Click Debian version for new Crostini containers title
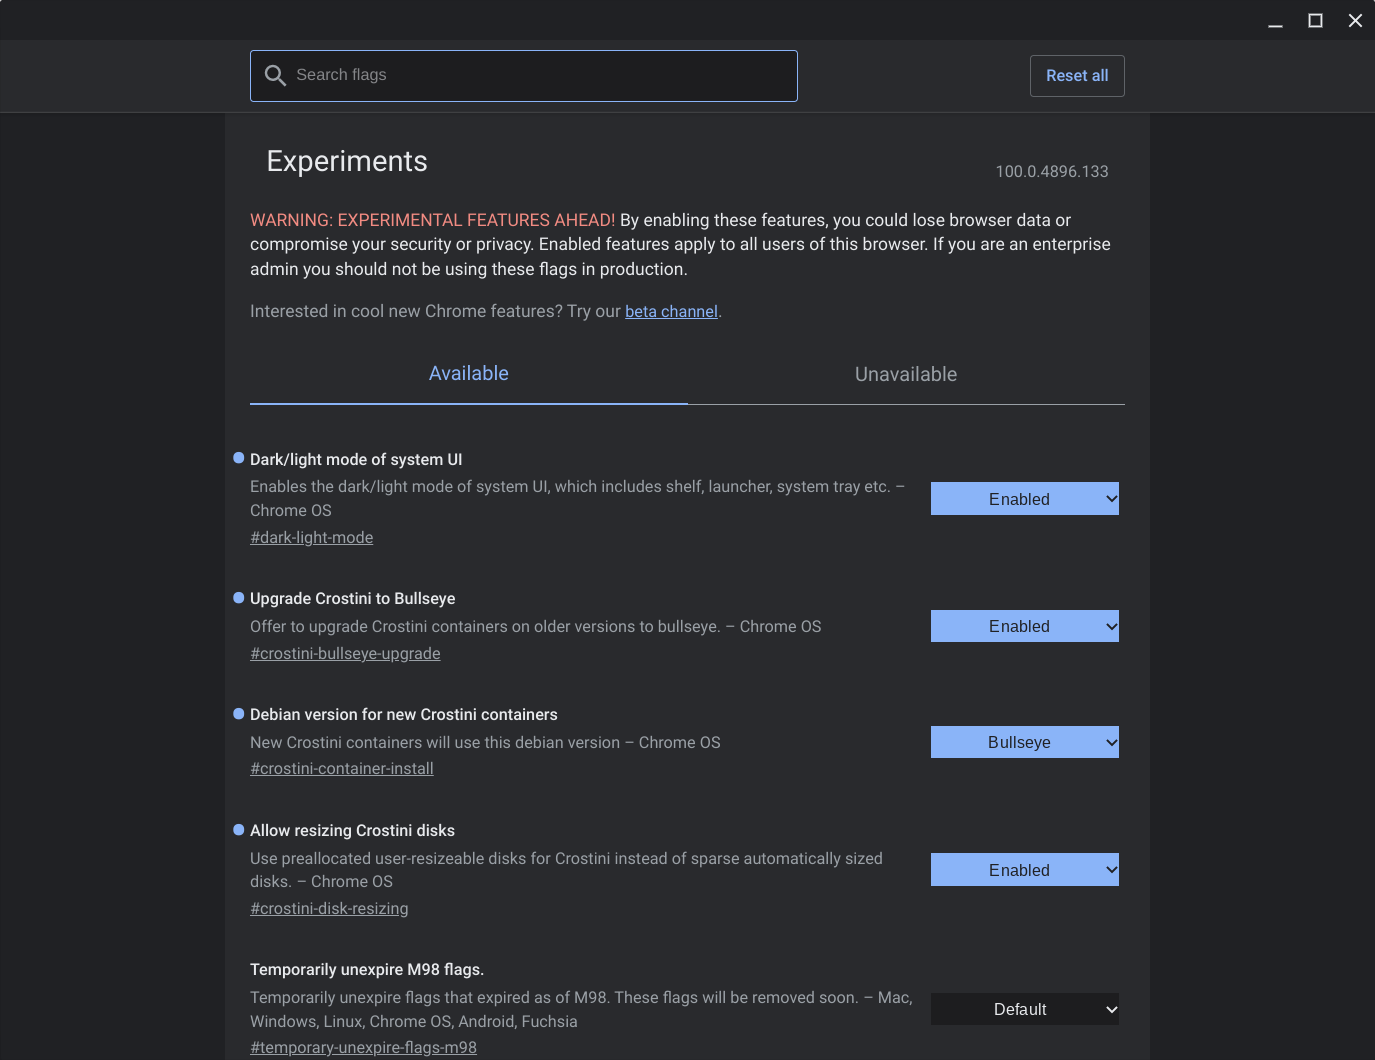The image size is (1375, 1060). pos(404,714)
